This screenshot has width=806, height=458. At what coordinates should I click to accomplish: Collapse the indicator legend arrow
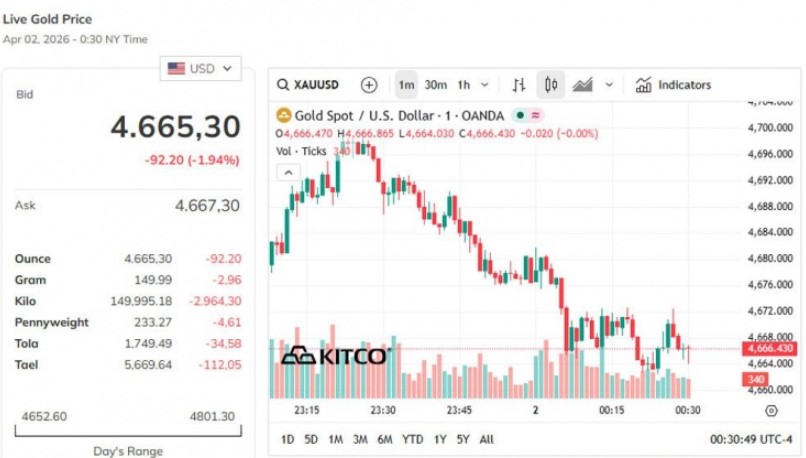tap(287, 172)
